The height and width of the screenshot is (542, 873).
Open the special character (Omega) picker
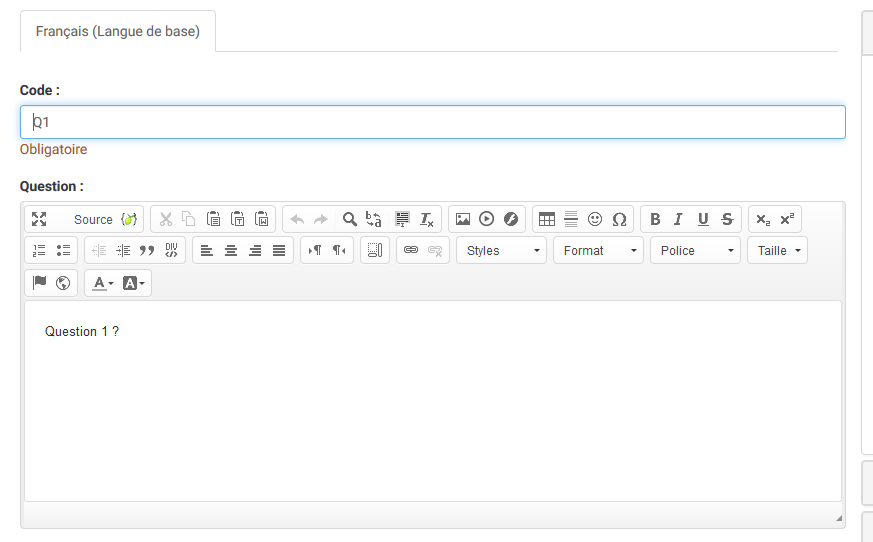tap(619, 219)
